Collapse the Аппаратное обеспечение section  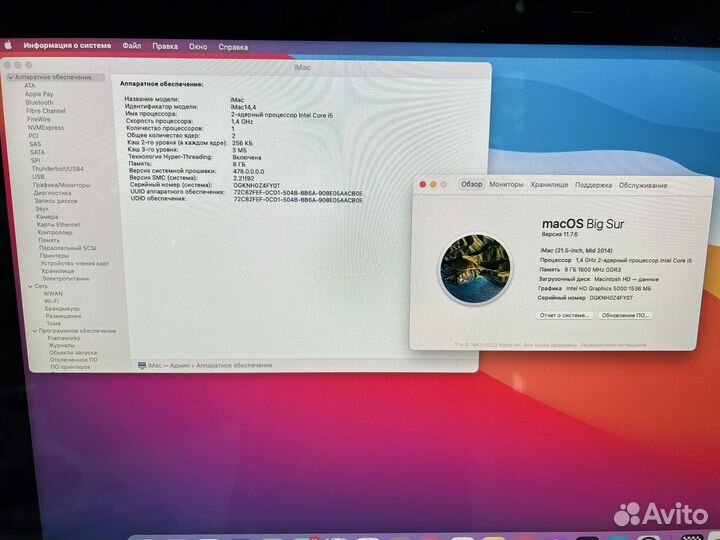11,77
